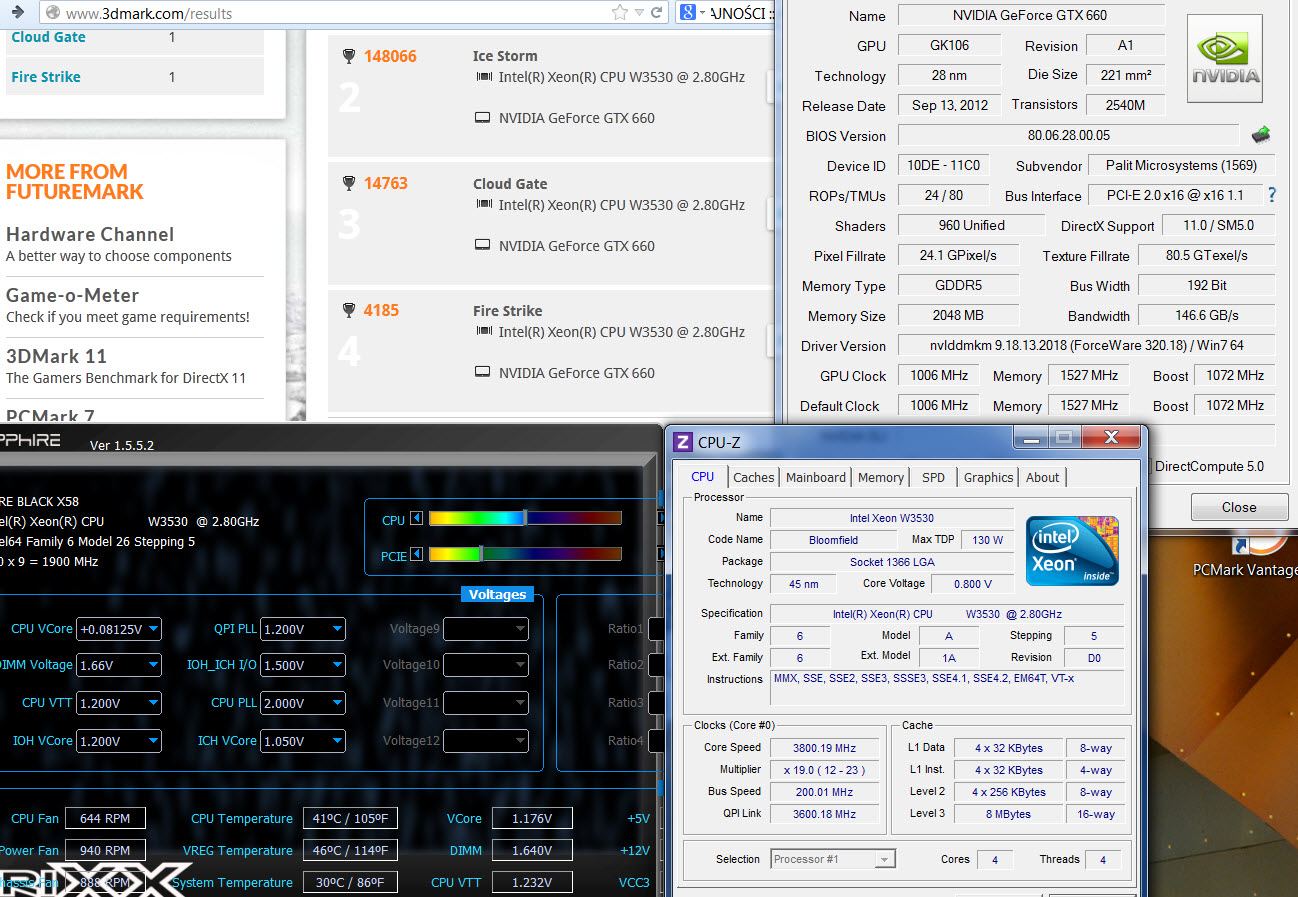Click the browser address bar URL
Screen dimensions: 1298x897
click(150, 13)
